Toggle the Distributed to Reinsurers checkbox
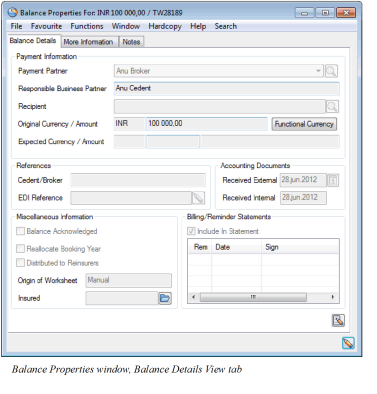Image resolution: width=377 pixels, height=394 pixels. (x=20, y=263)
